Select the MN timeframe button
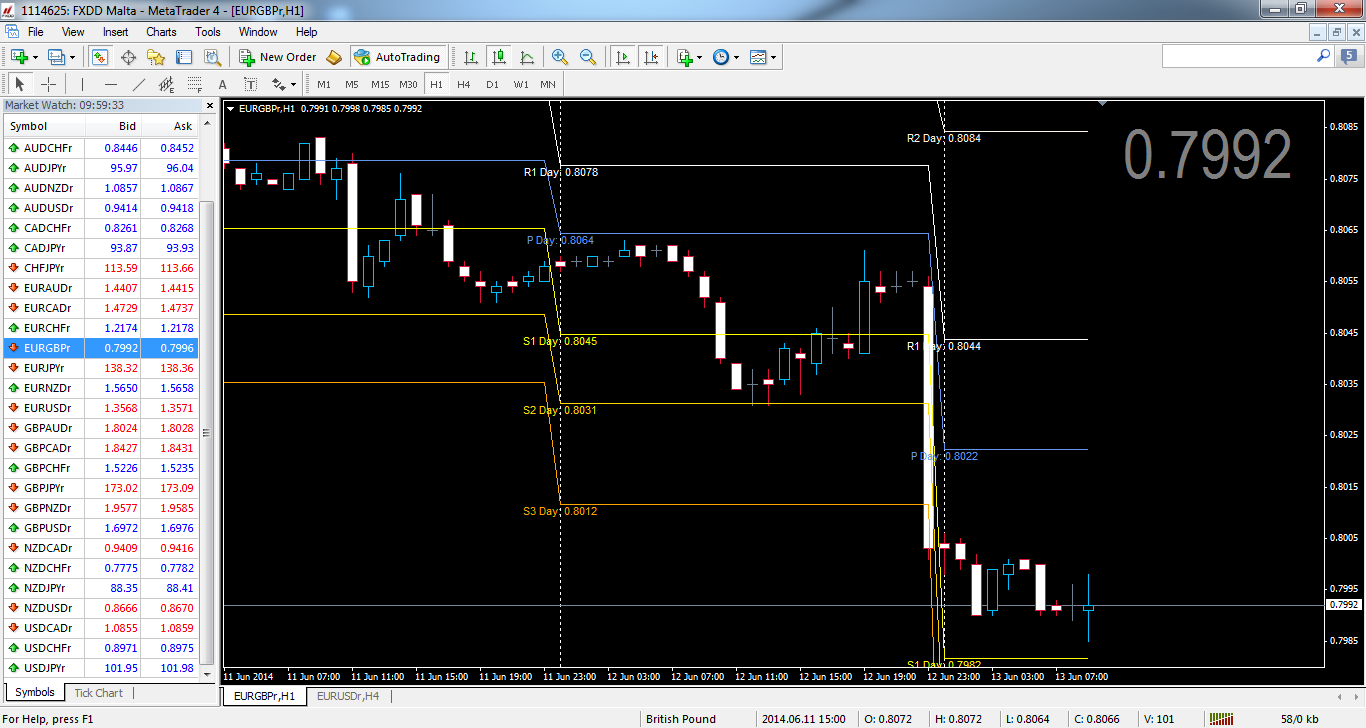The image size is (1366, 728). click(x=548, y=84)
